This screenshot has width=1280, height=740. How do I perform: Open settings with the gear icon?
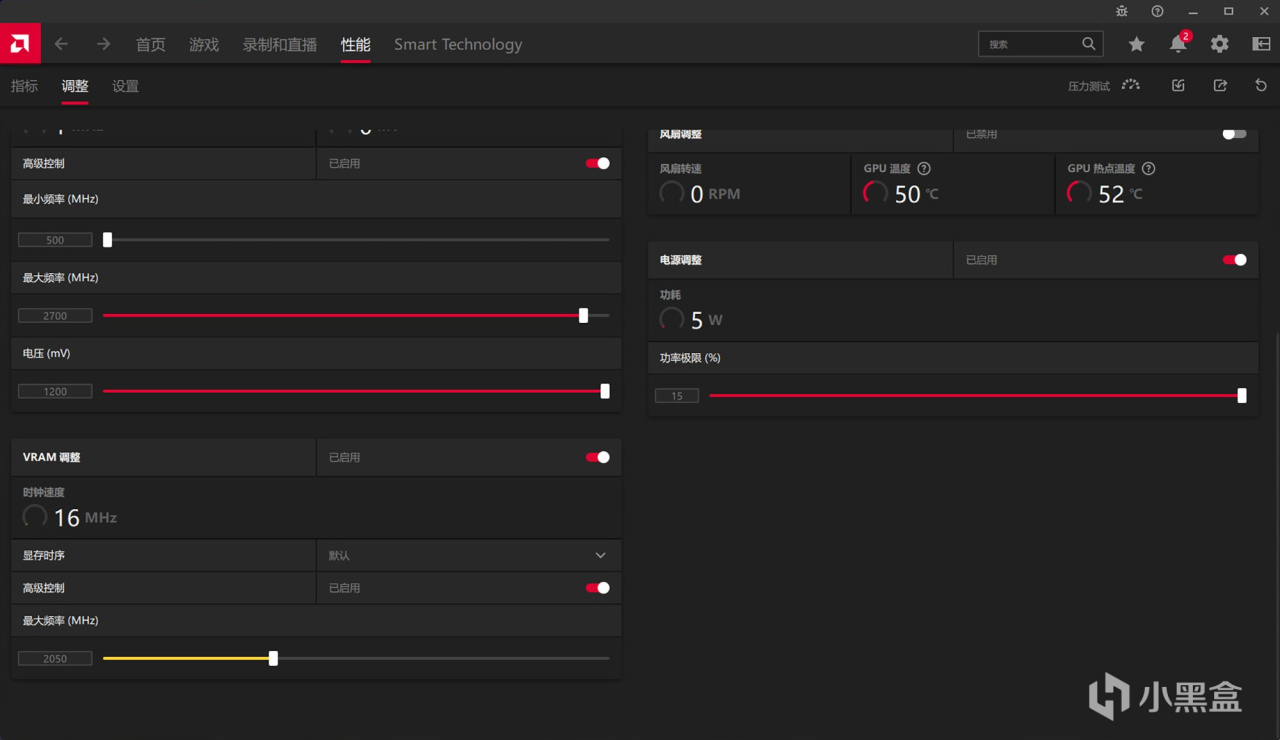click(1220, 44)
